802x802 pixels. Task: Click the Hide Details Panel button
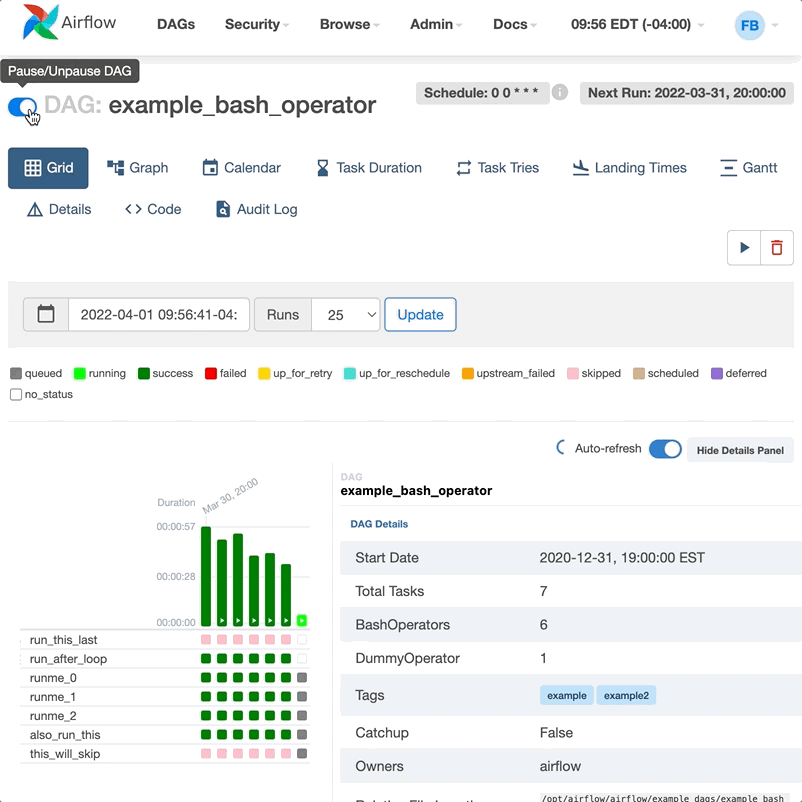tap(740, 450)
